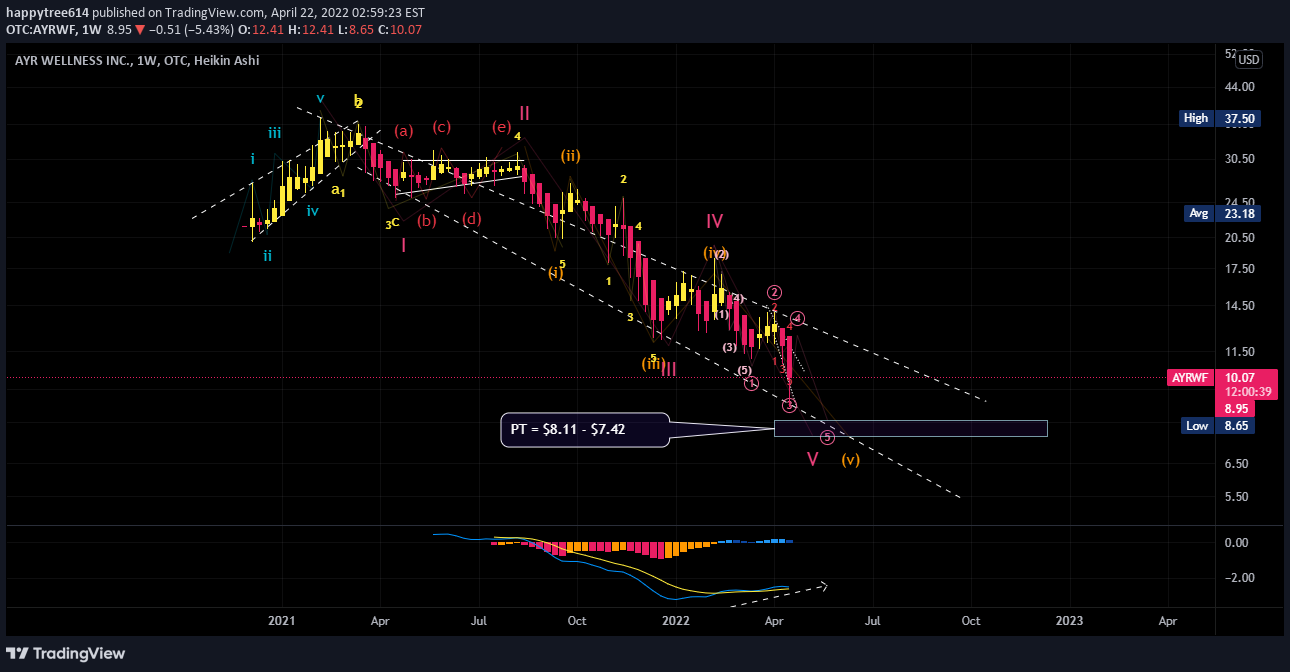Select the red (b) wave label
The height and width of the screenshot is (672, 1290).
427,221
